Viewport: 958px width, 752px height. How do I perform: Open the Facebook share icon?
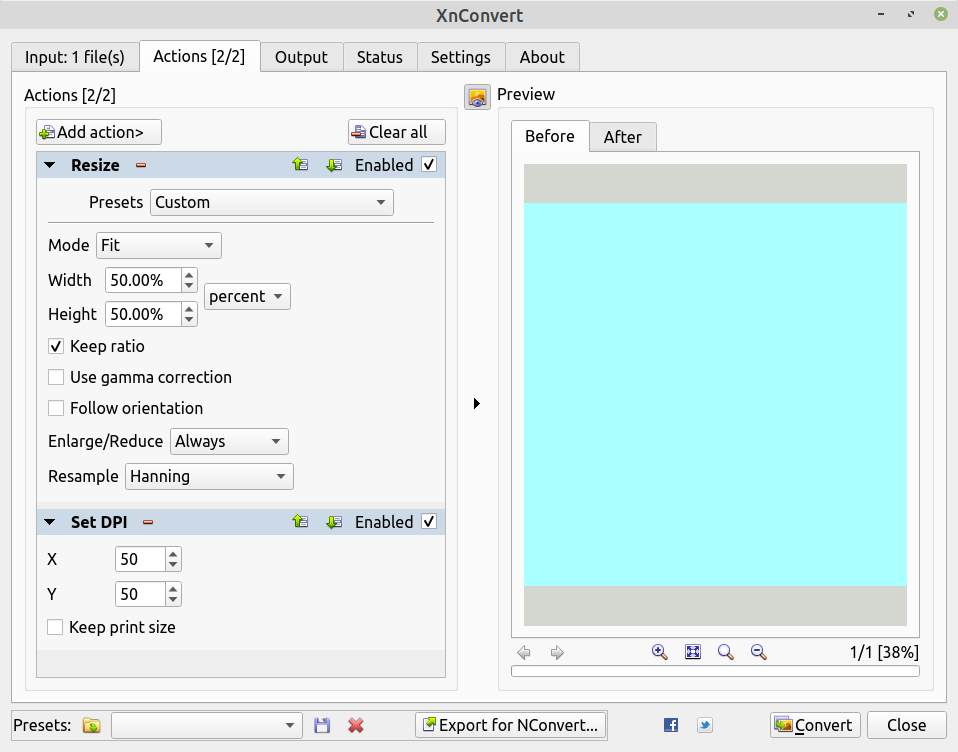[x=671, y=725]
